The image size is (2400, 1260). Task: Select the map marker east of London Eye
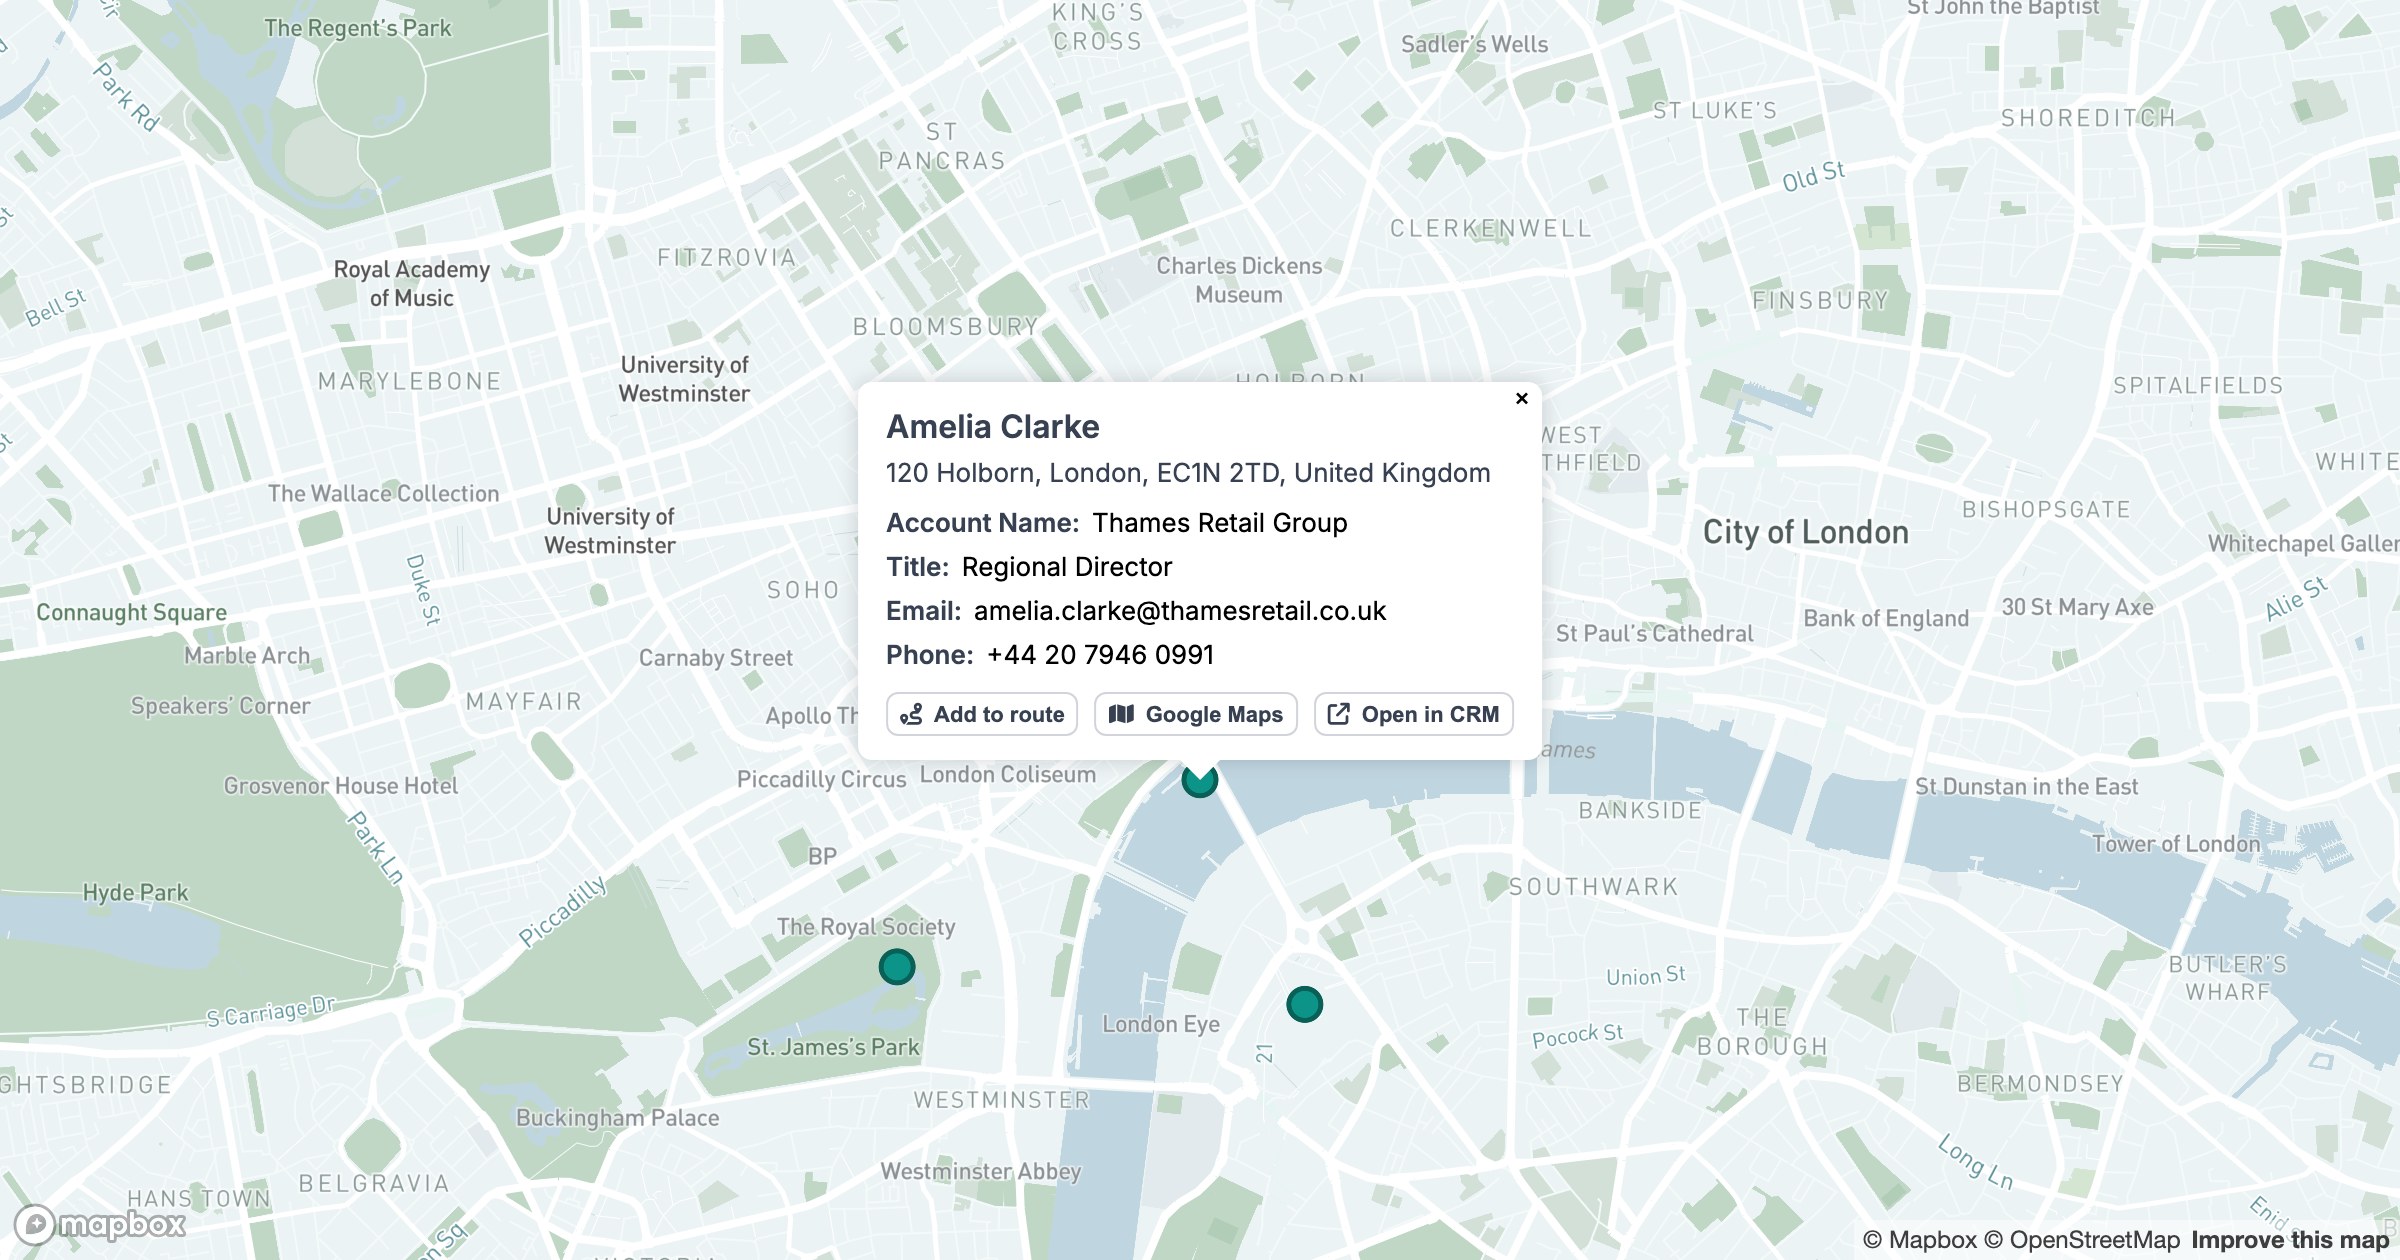1304,1004
